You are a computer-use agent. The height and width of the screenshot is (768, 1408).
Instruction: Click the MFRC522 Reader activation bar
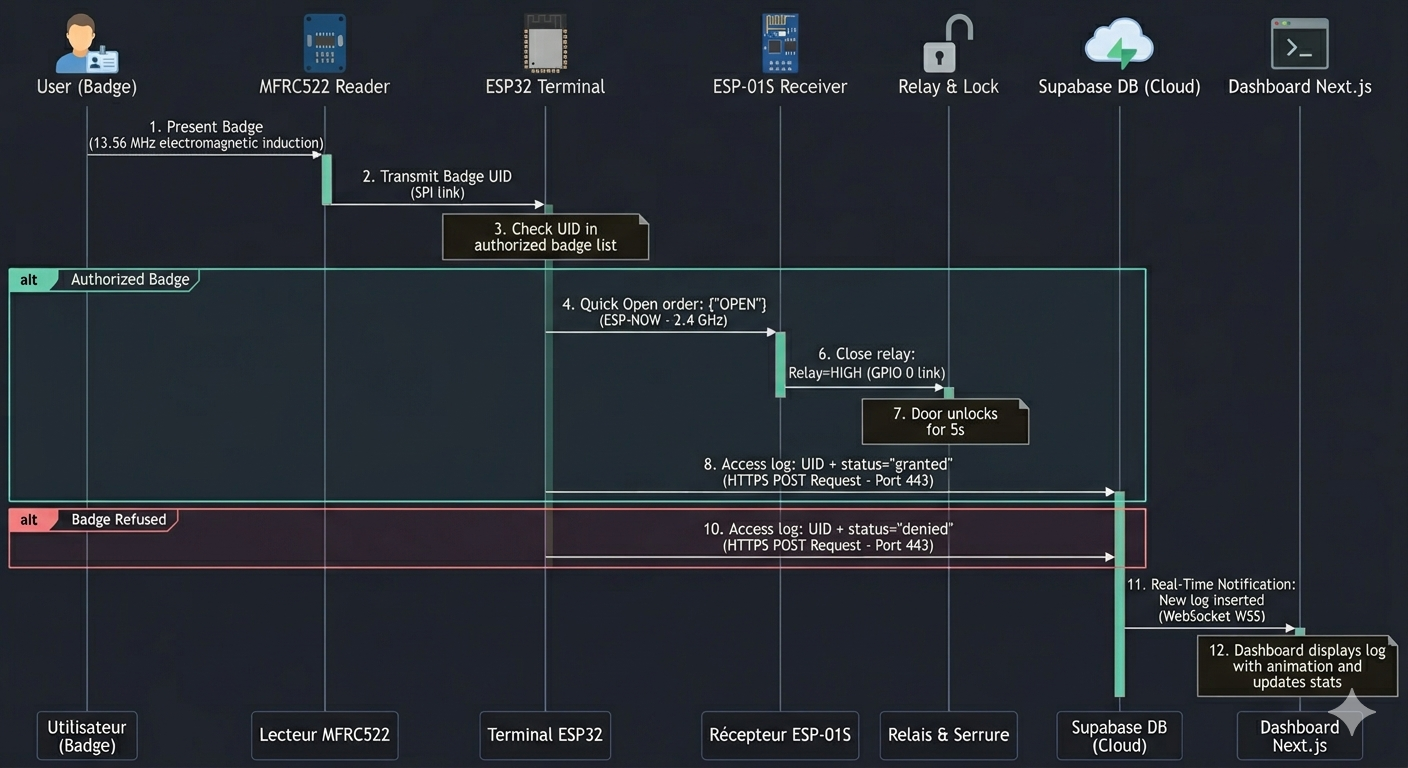pos(326,180)
